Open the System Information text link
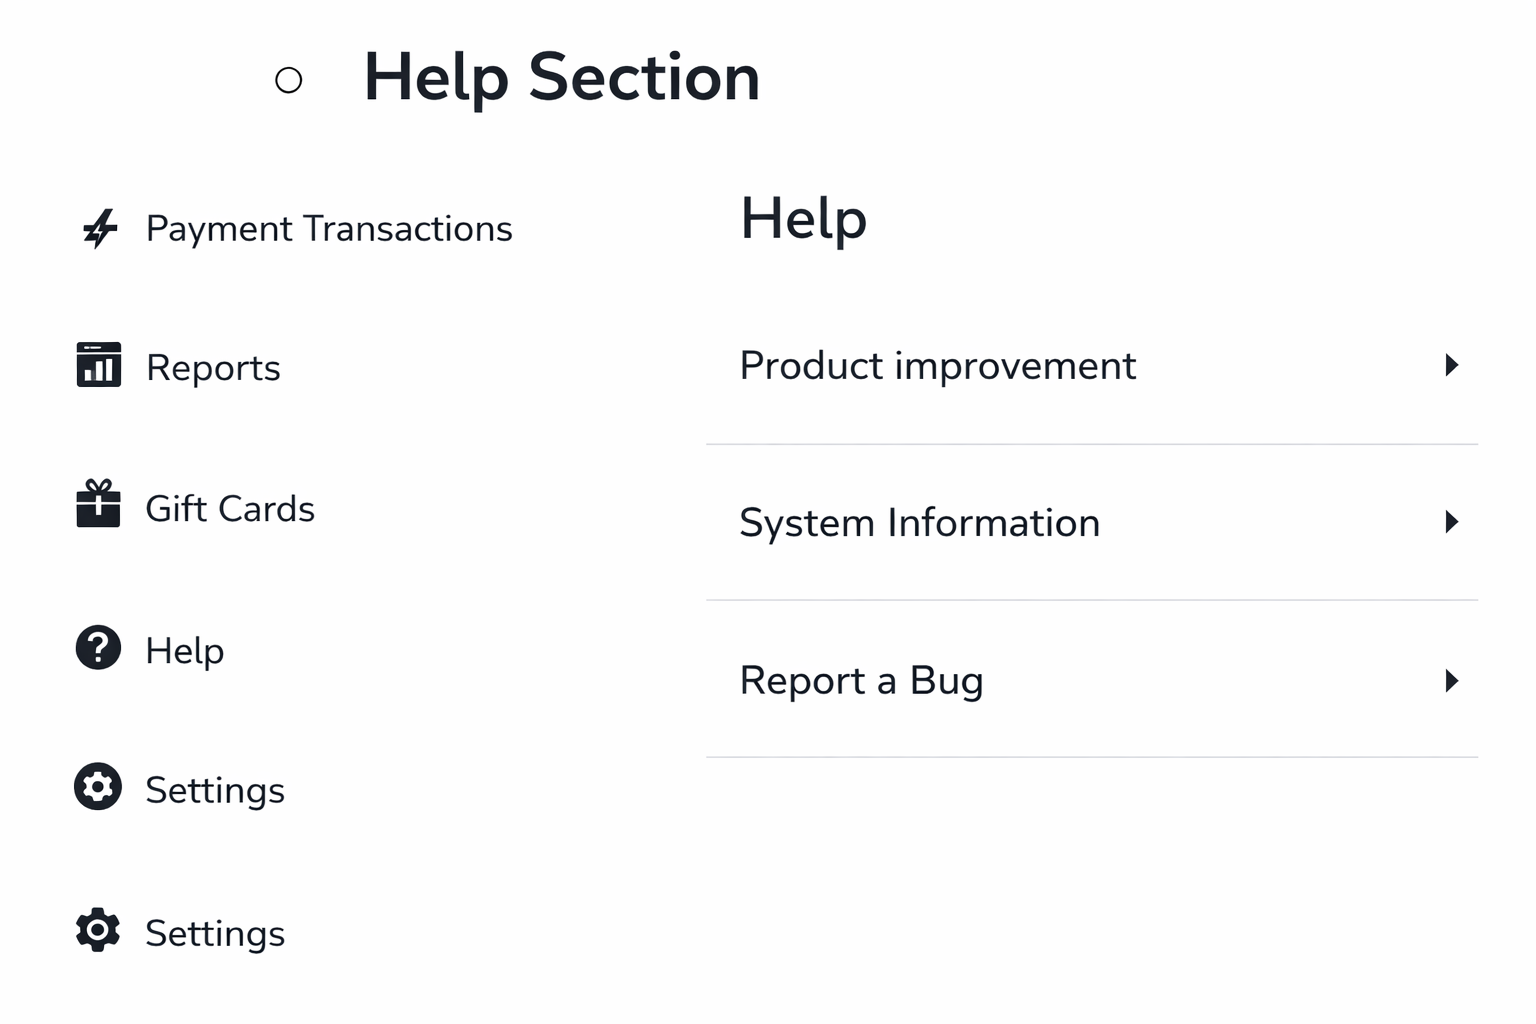Viewport: 1536px width, 1024px height. point(919,523)
